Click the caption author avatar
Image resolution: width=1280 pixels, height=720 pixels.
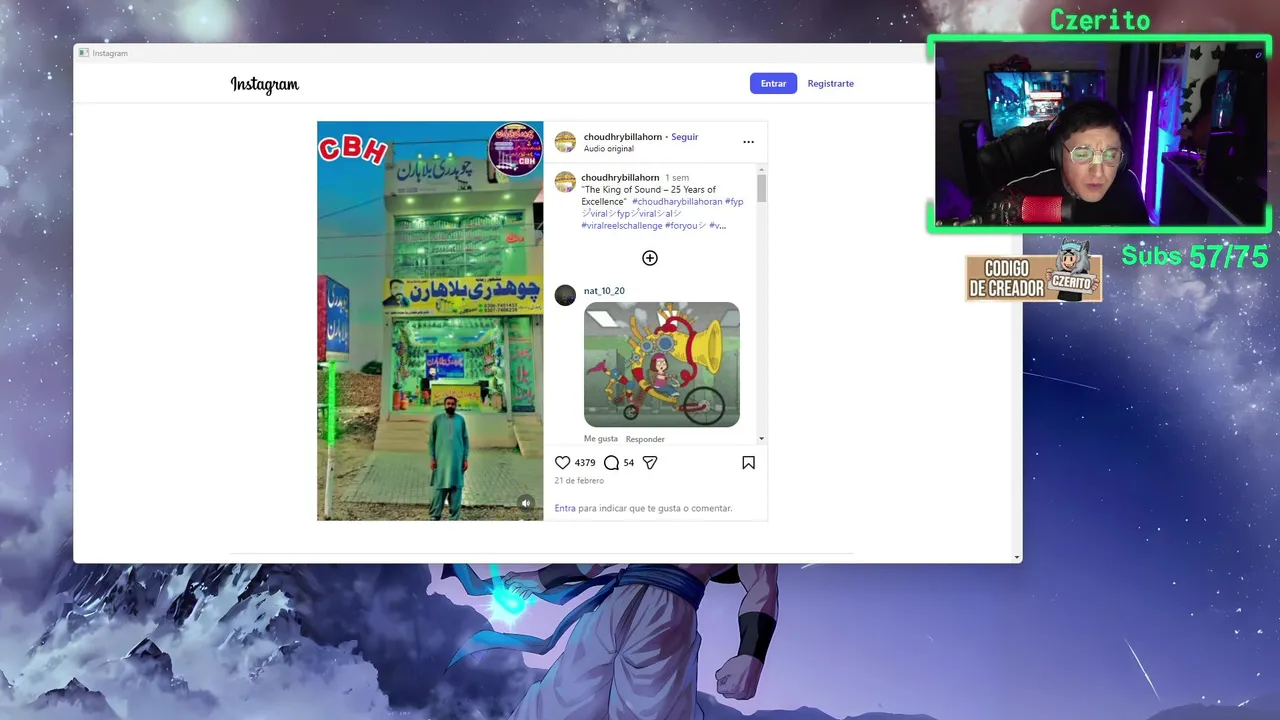point(565,182)
